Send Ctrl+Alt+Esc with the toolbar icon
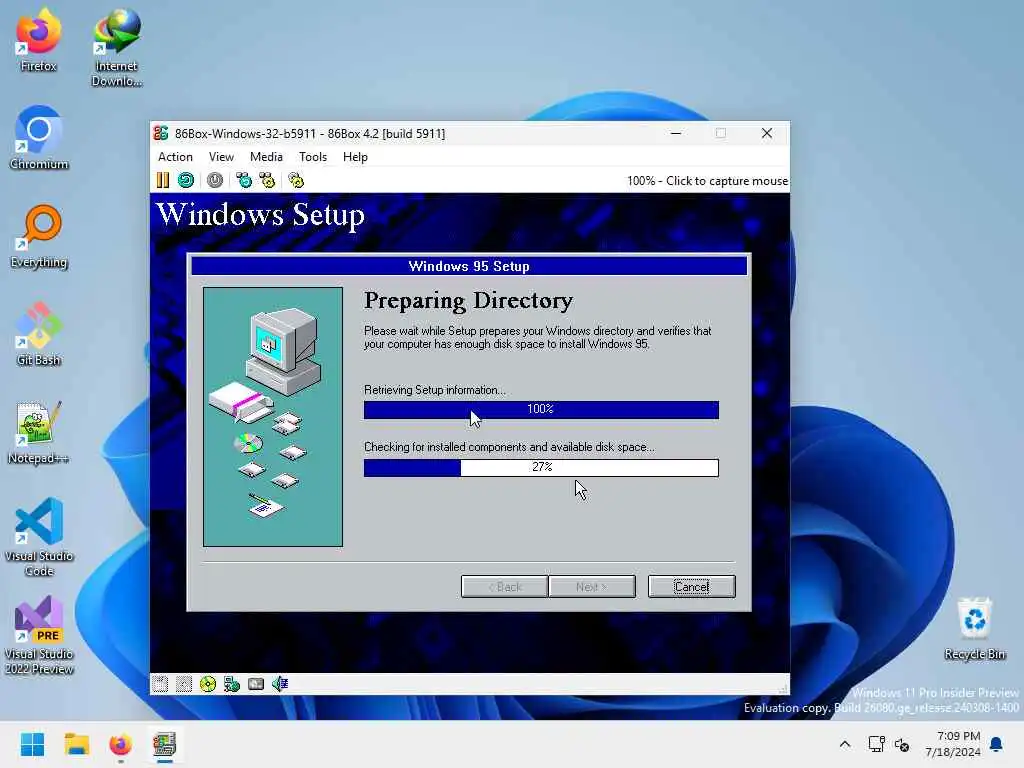Screen dimensions: 1024x768 coord(267,180)
